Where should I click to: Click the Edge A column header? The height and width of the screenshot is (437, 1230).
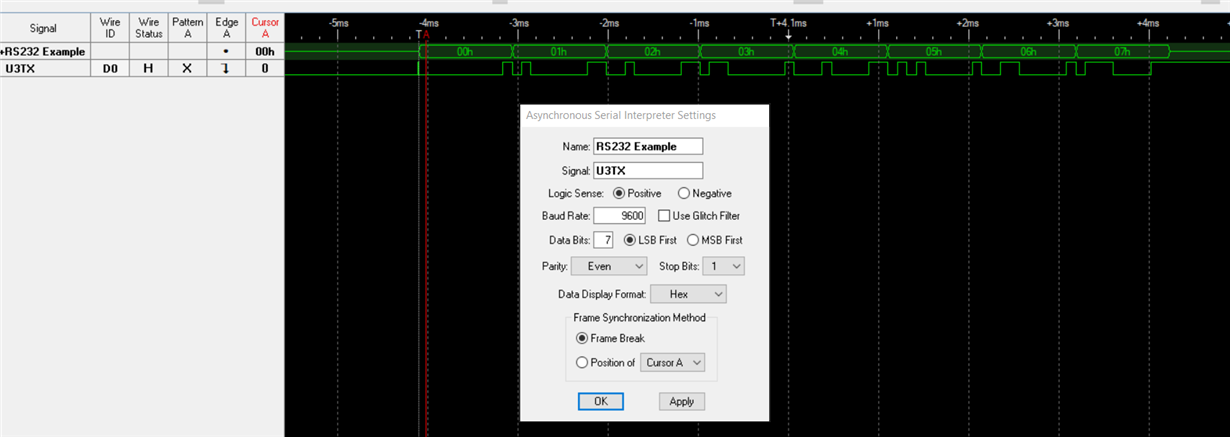point(226,28)
